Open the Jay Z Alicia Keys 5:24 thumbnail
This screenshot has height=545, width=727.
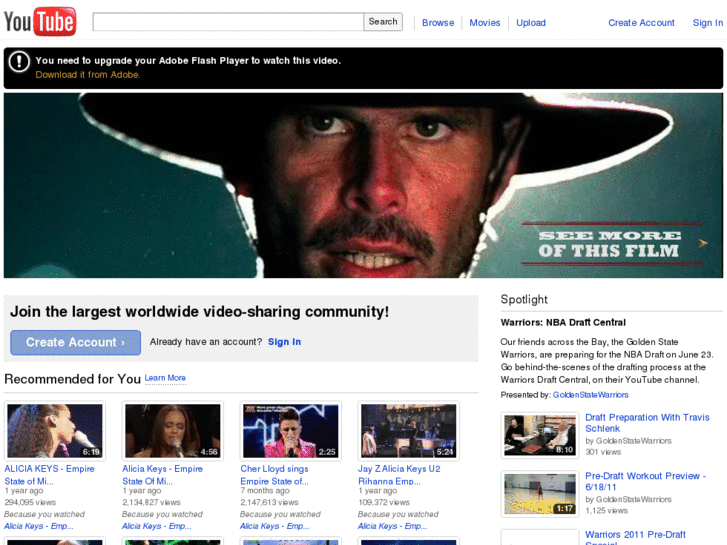[x=408, y=431]
